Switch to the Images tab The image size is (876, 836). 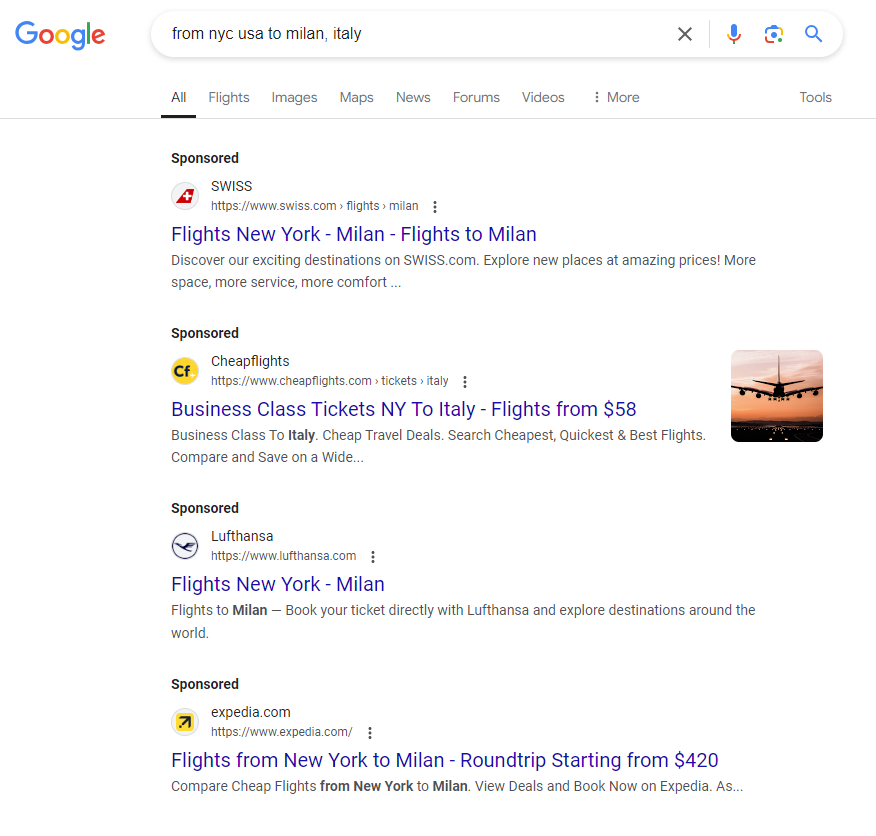[x=294, y=97]
